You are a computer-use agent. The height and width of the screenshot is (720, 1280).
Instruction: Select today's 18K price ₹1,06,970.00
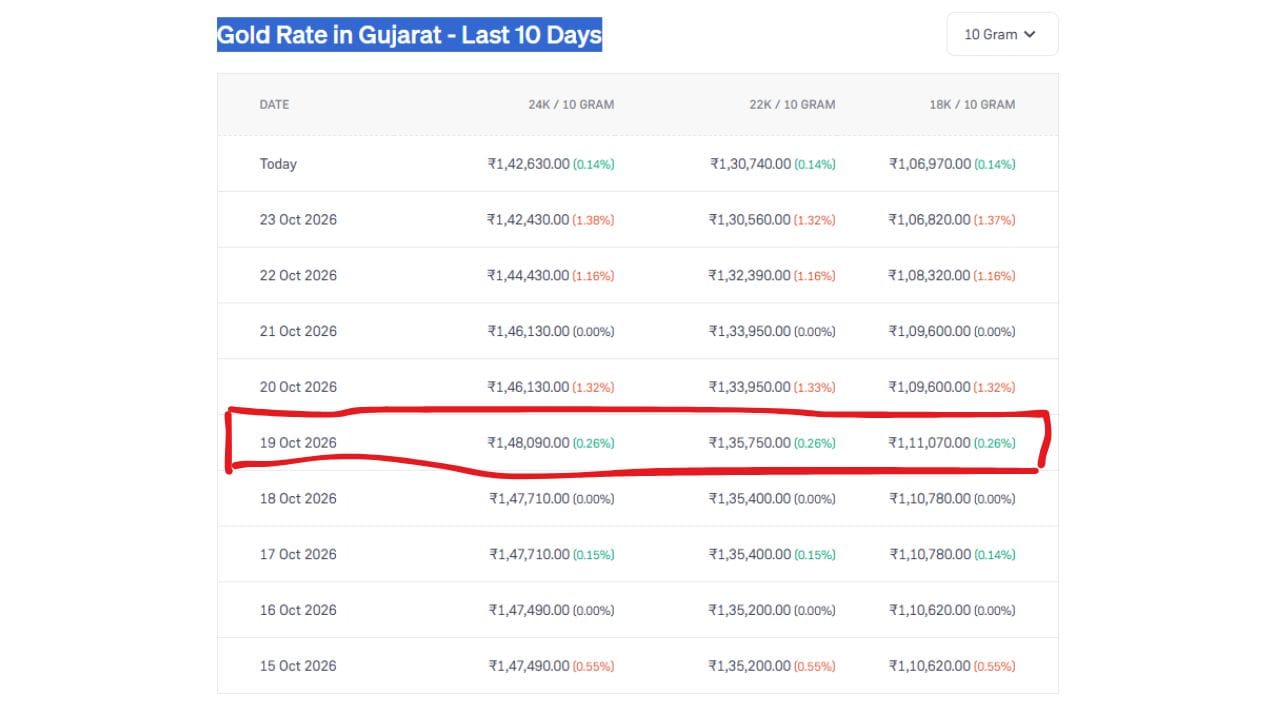pos(930,164)
